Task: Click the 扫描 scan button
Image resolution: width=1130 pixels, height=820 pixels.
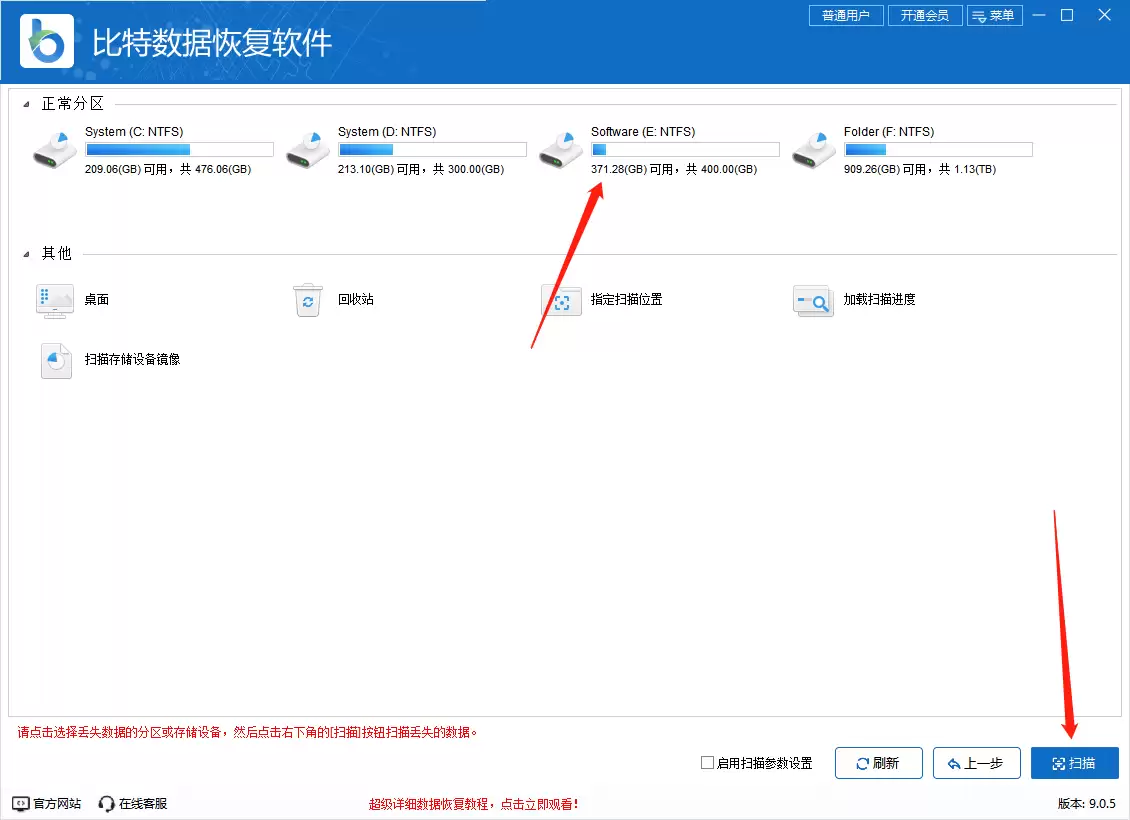Action: [x=1074, y=763]
